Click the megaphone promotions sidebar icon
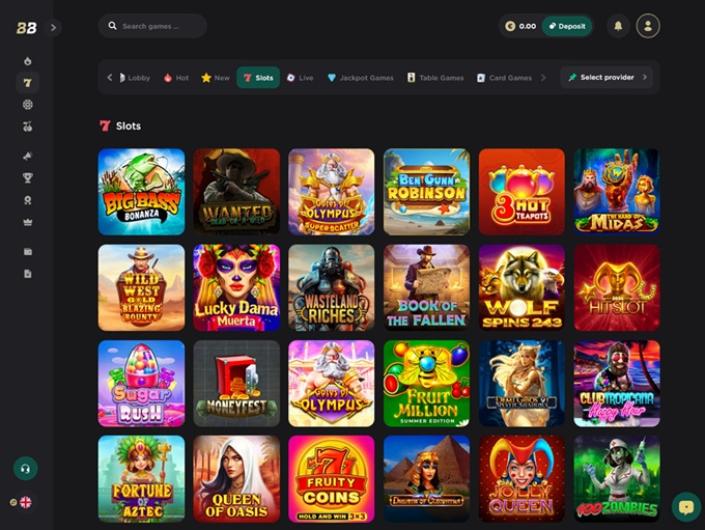The height and width of the screenshot is (530, 705). click(28, 156)
